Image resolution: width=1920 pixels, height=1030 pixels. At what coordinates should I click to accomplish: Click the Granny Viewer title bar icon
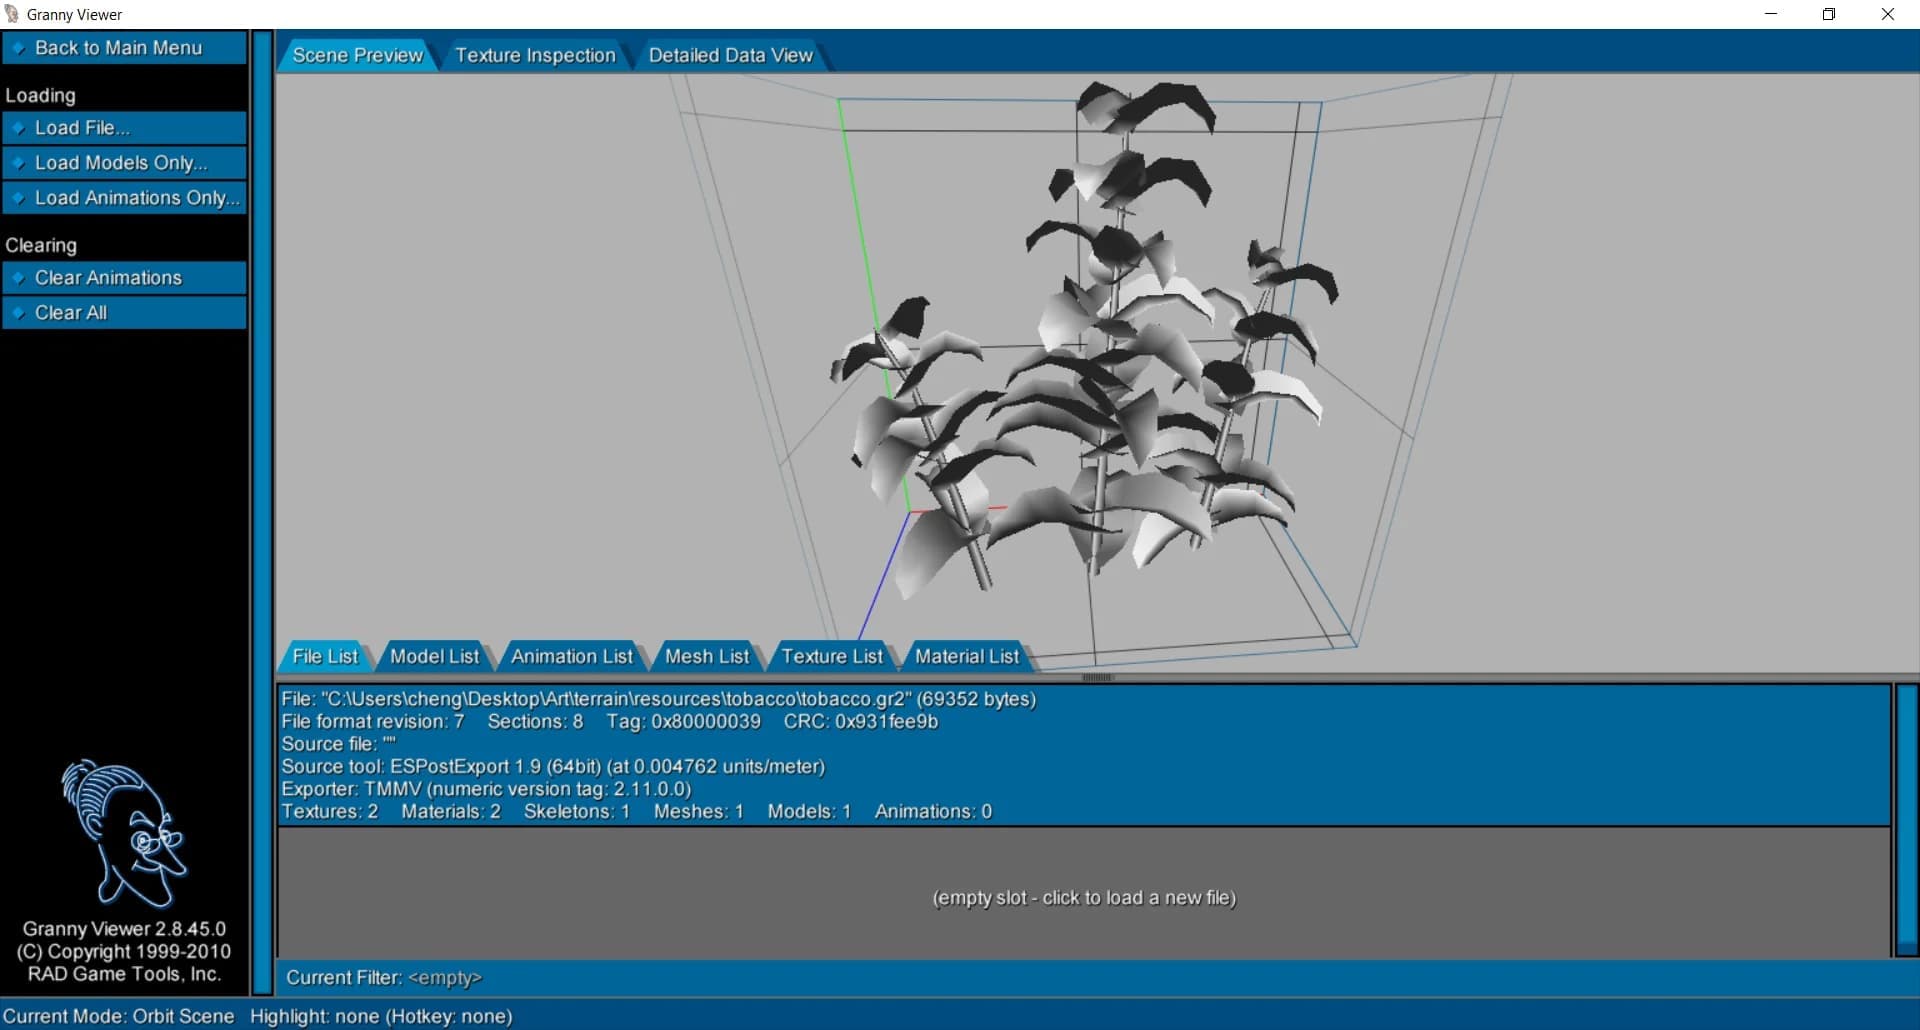click(x=12, y=14)
